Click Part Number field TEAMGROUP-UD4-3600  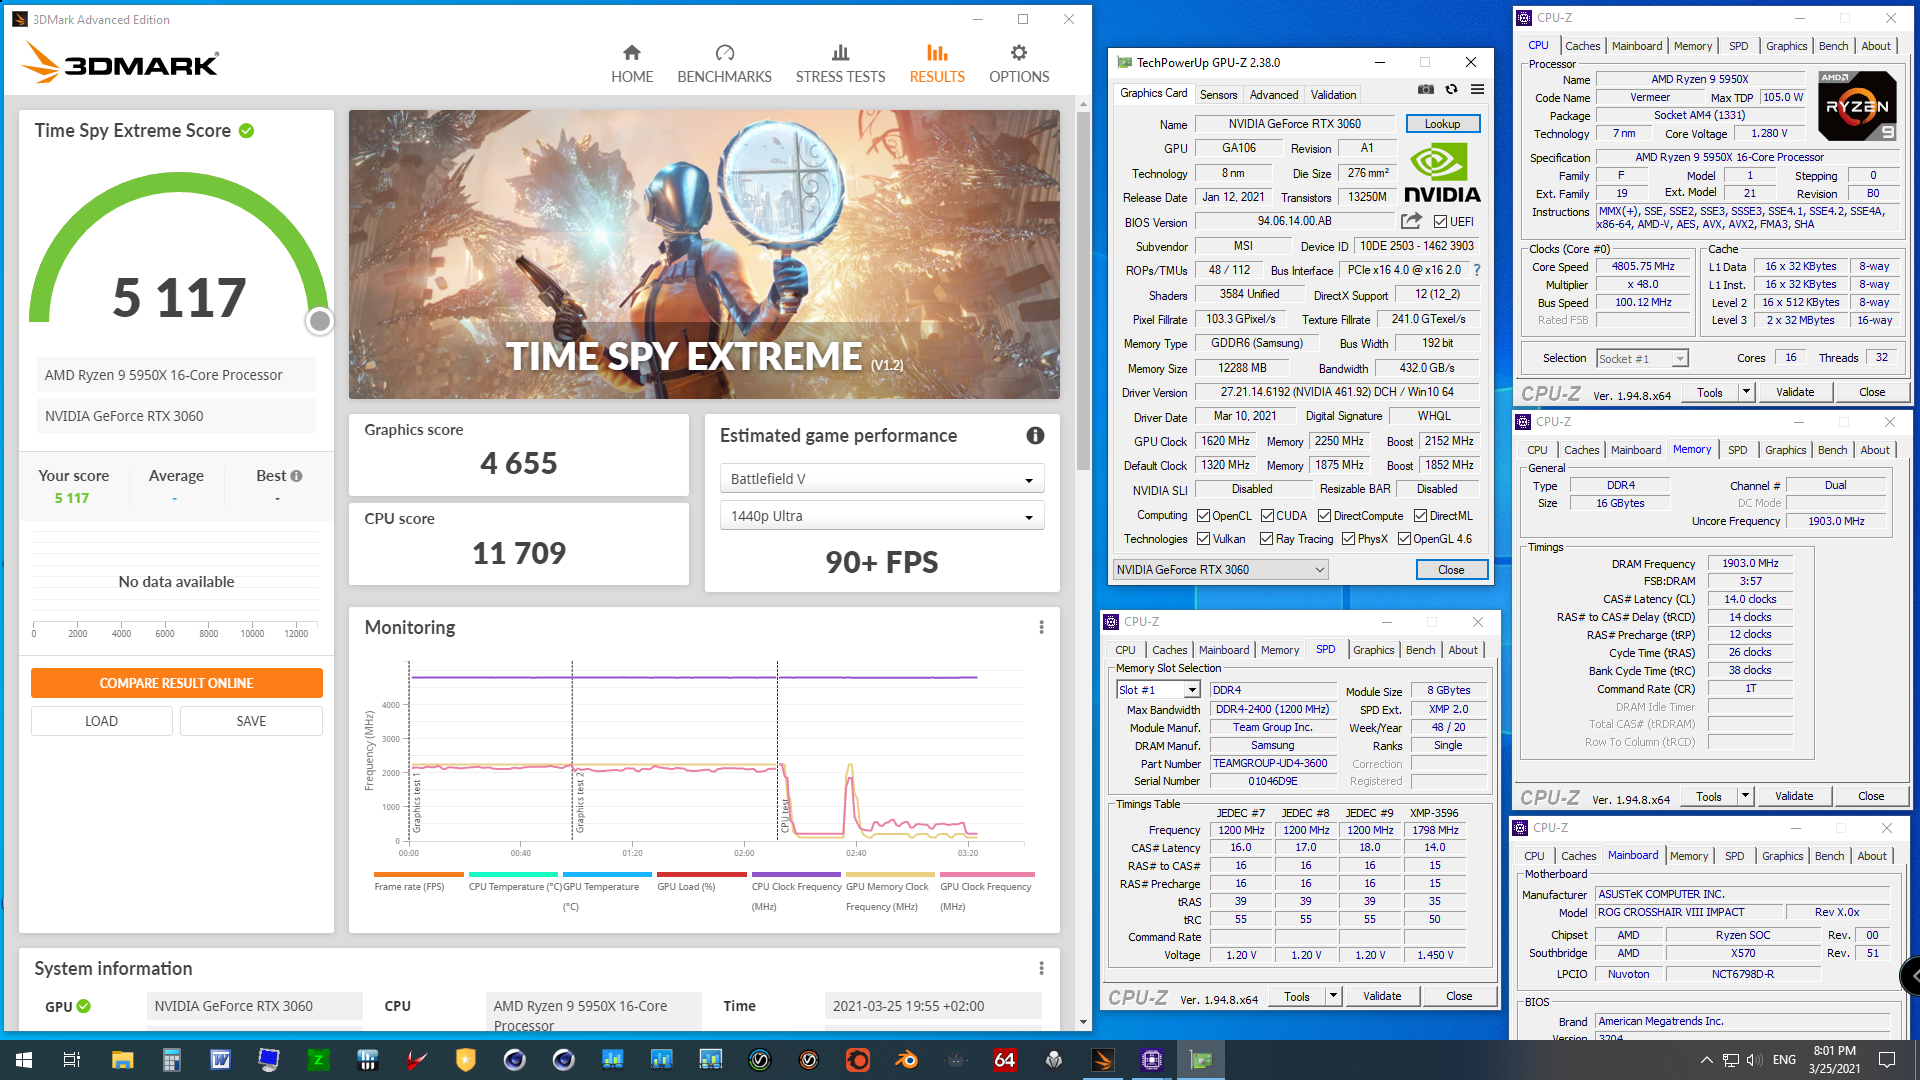click(x=1272, y=764)
